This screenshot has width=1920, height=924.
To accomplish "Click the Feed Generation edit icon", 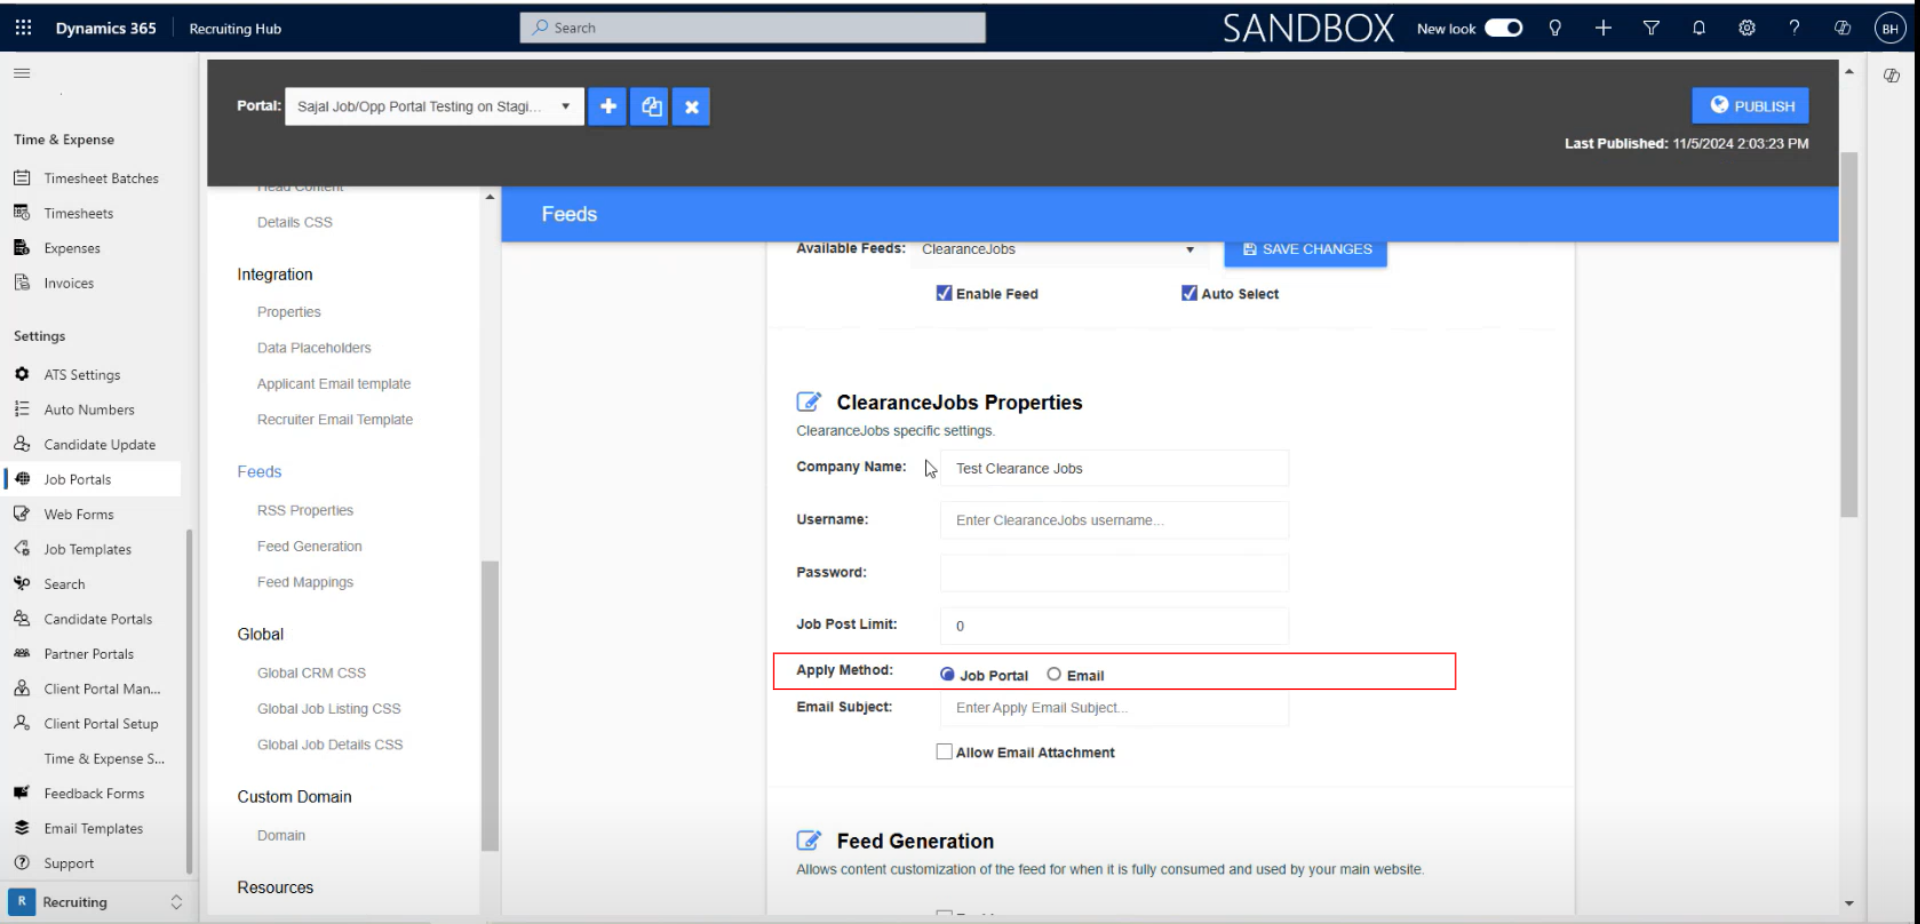I will pos(809,840).
